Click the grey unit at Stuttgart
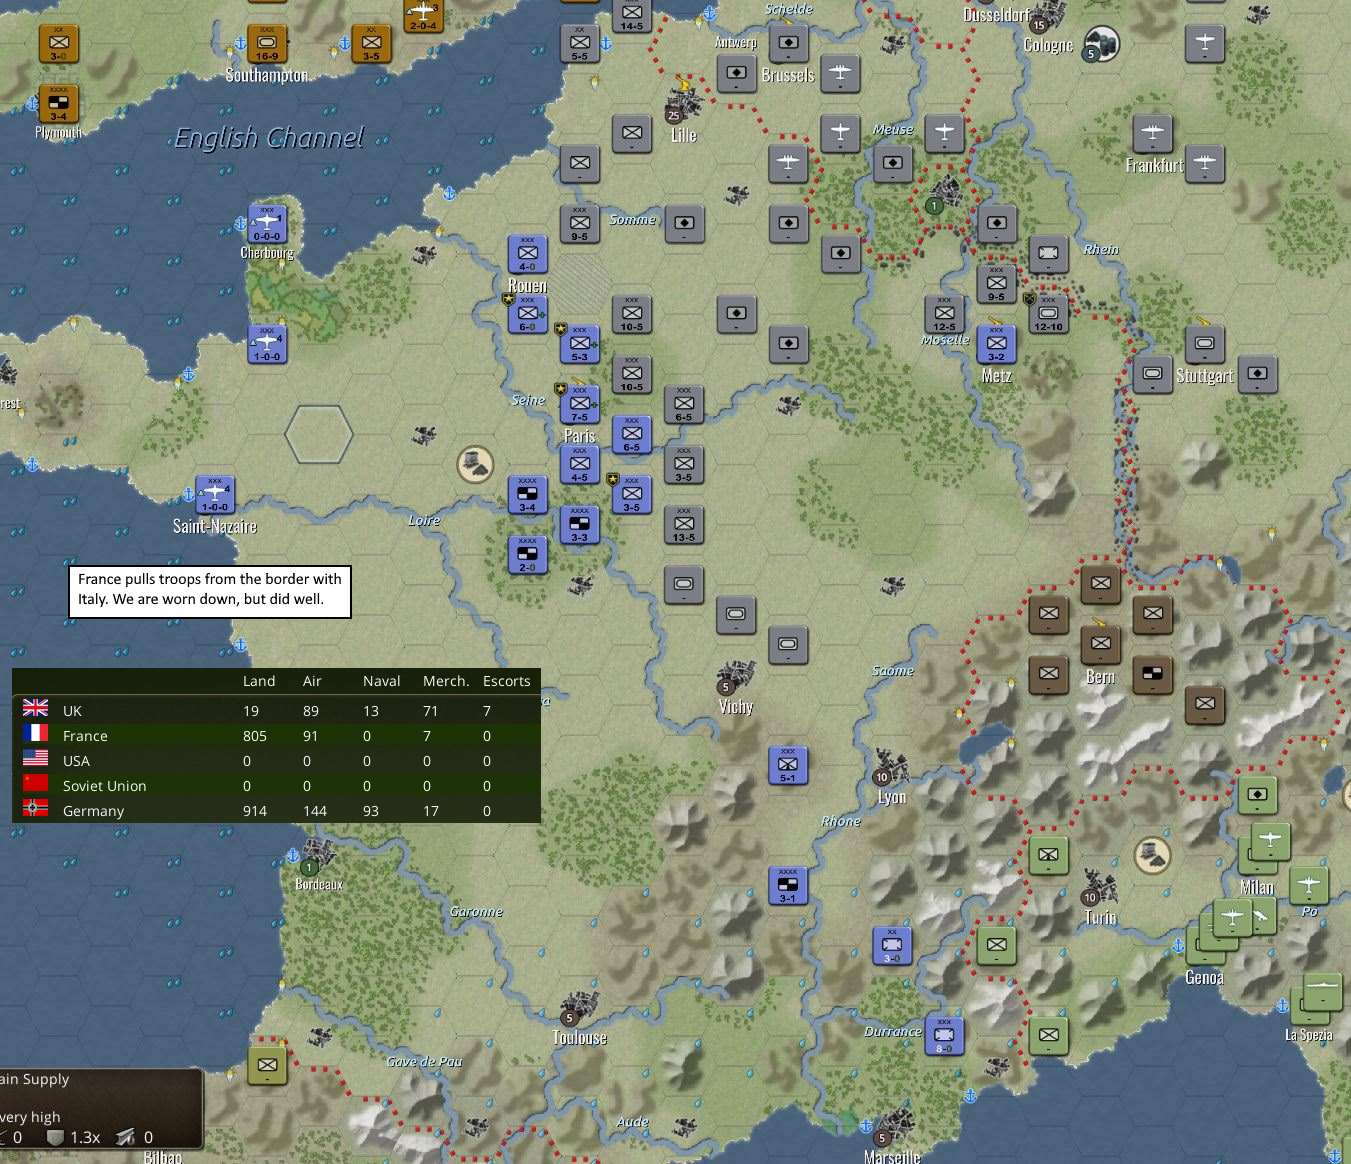This screenshot has height=1164, width=1351. coord(1205,344)
